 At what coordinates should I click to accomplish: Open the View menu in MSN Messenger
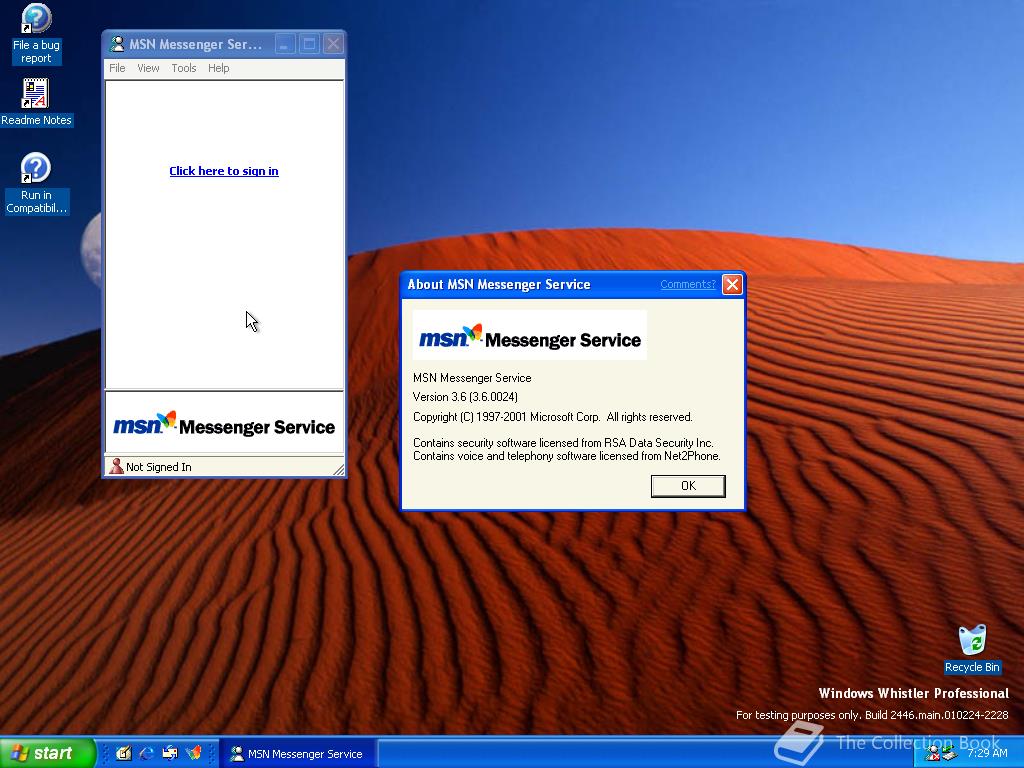tap(148, 68)
